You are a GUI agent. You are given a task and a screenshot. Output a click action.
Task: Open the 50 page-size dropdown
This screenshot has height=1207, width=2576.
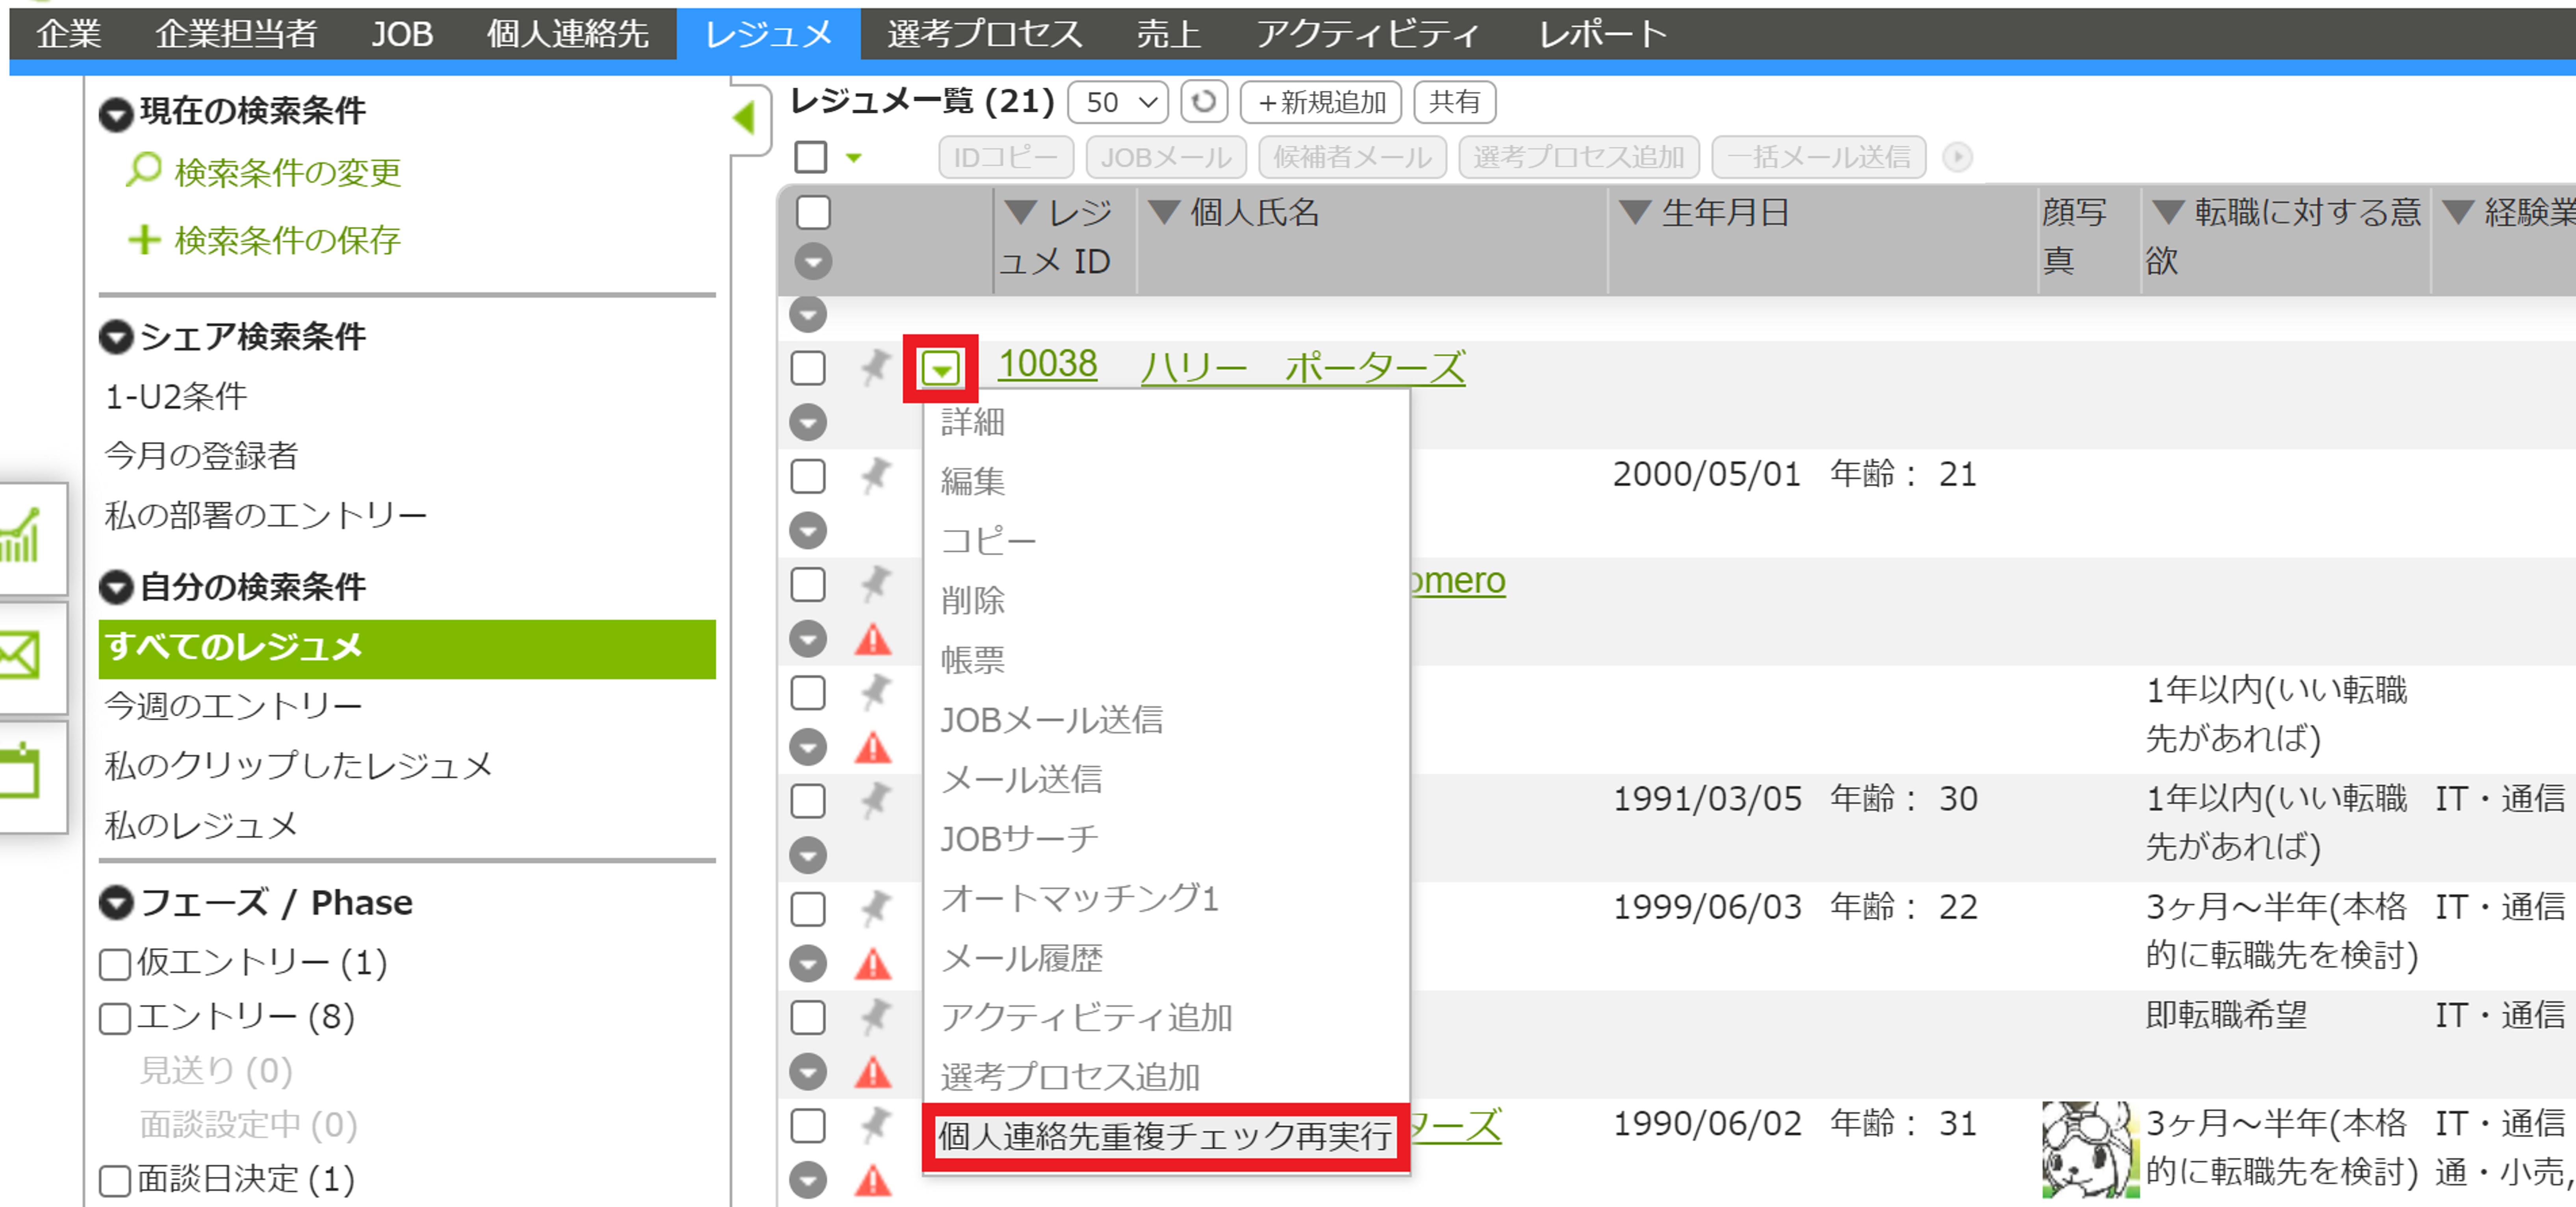(1118, 101)
